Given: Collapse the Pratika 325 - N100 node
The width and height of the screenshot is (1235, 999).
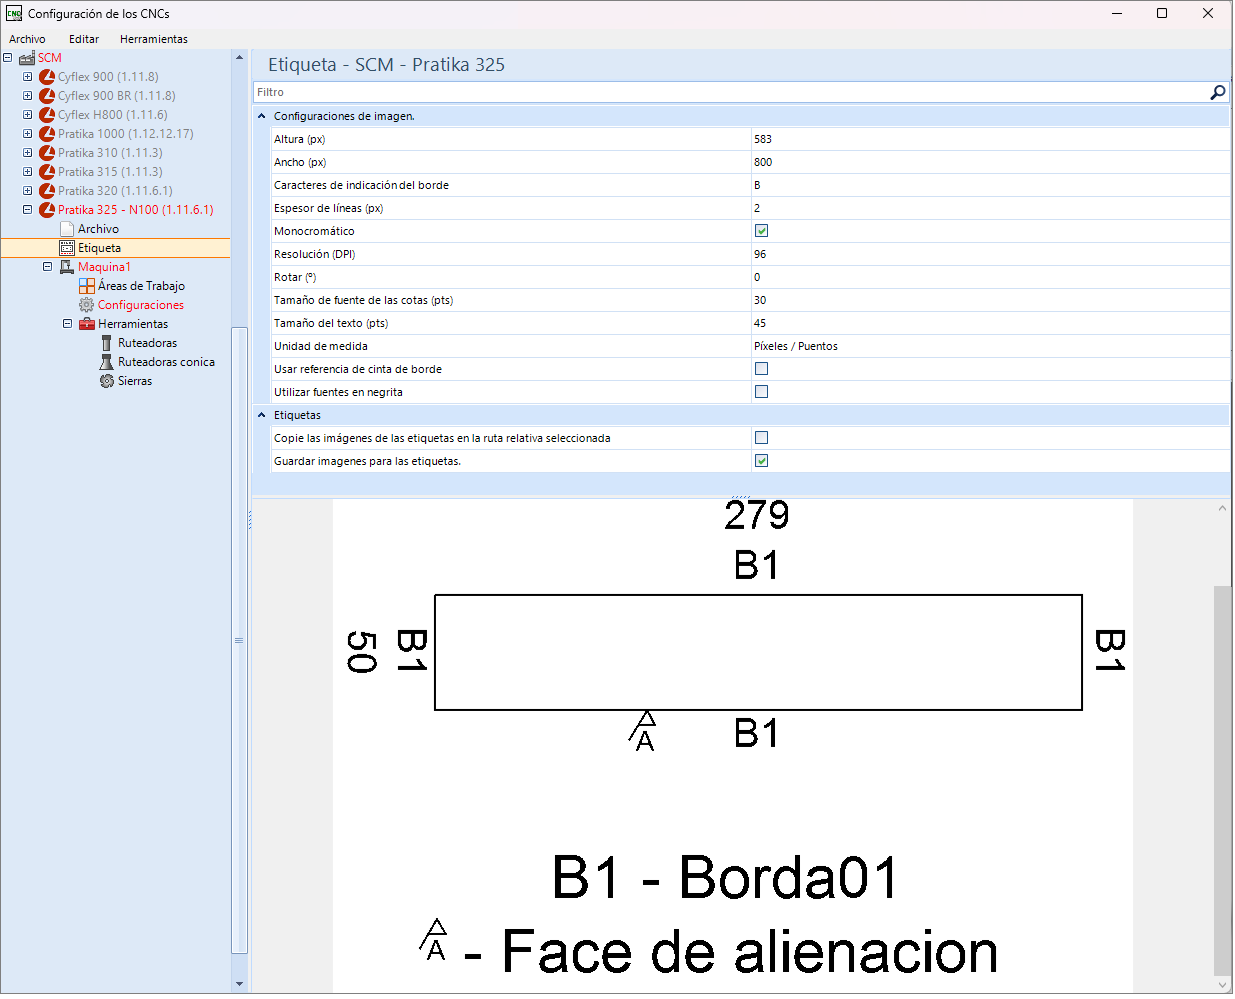Looking at the screenshot, I should [x=28, y=210].
